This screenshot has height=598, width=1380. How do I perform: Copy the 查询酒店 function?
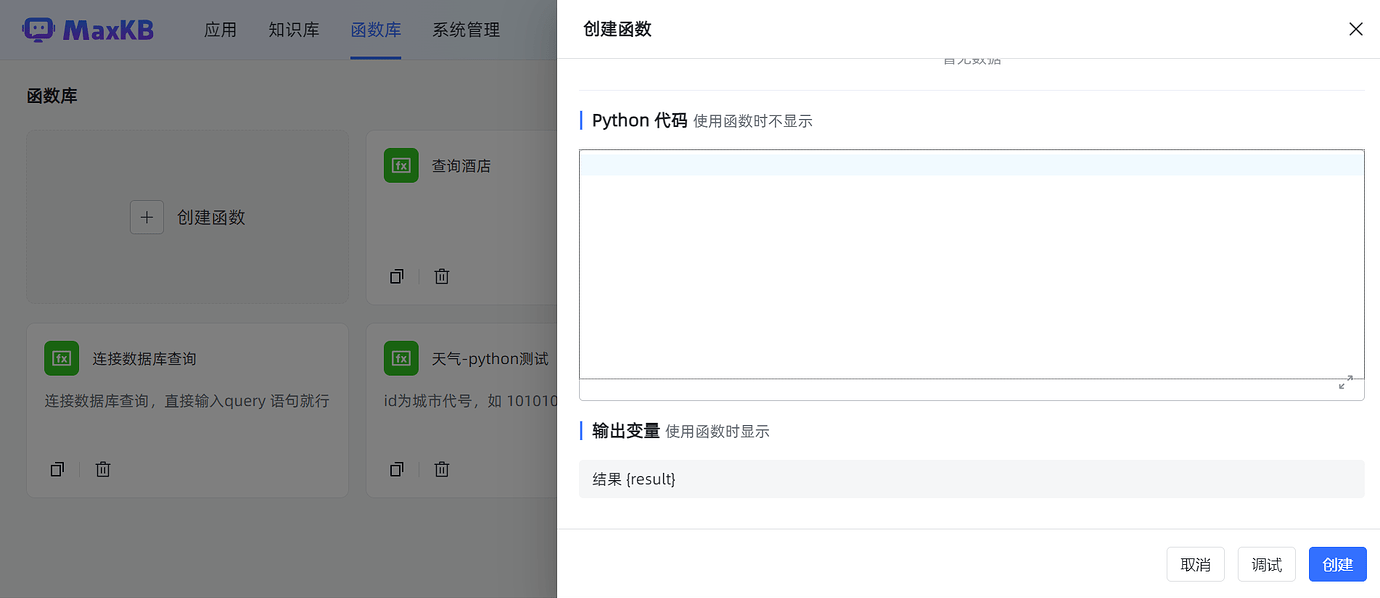(397, 276)
